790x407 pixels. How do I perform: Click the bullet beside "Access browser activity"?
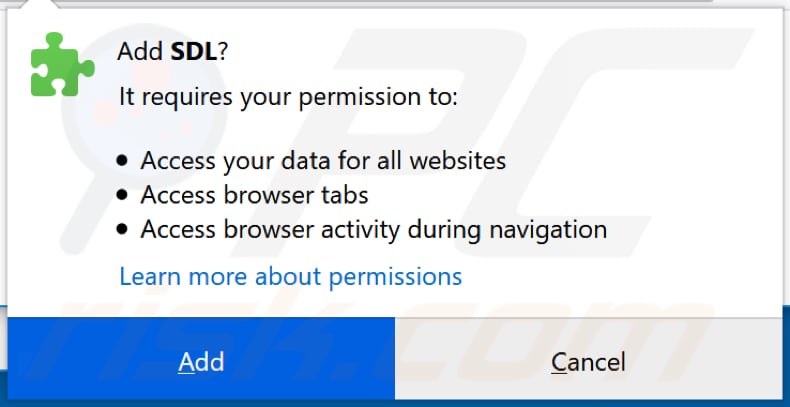tap(122, 230)
